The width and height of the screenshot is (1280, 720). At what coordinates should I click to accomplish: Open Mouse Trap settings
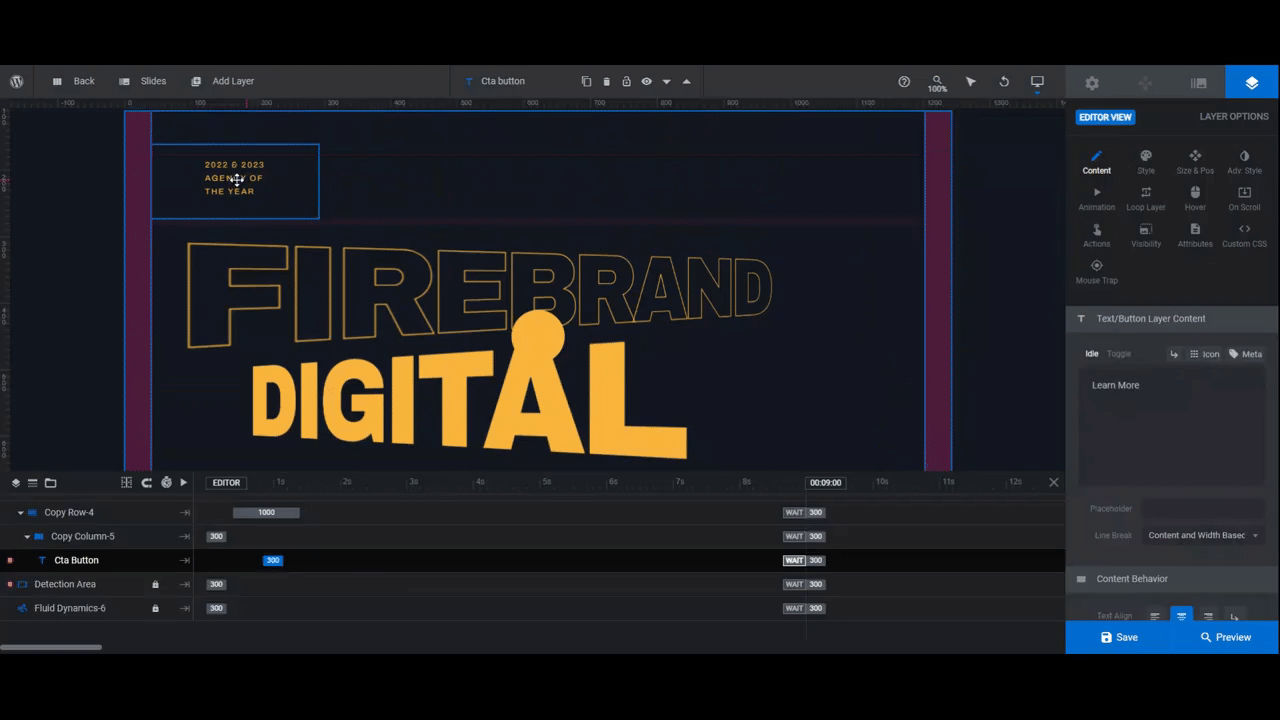click(x=1097, y=272)
